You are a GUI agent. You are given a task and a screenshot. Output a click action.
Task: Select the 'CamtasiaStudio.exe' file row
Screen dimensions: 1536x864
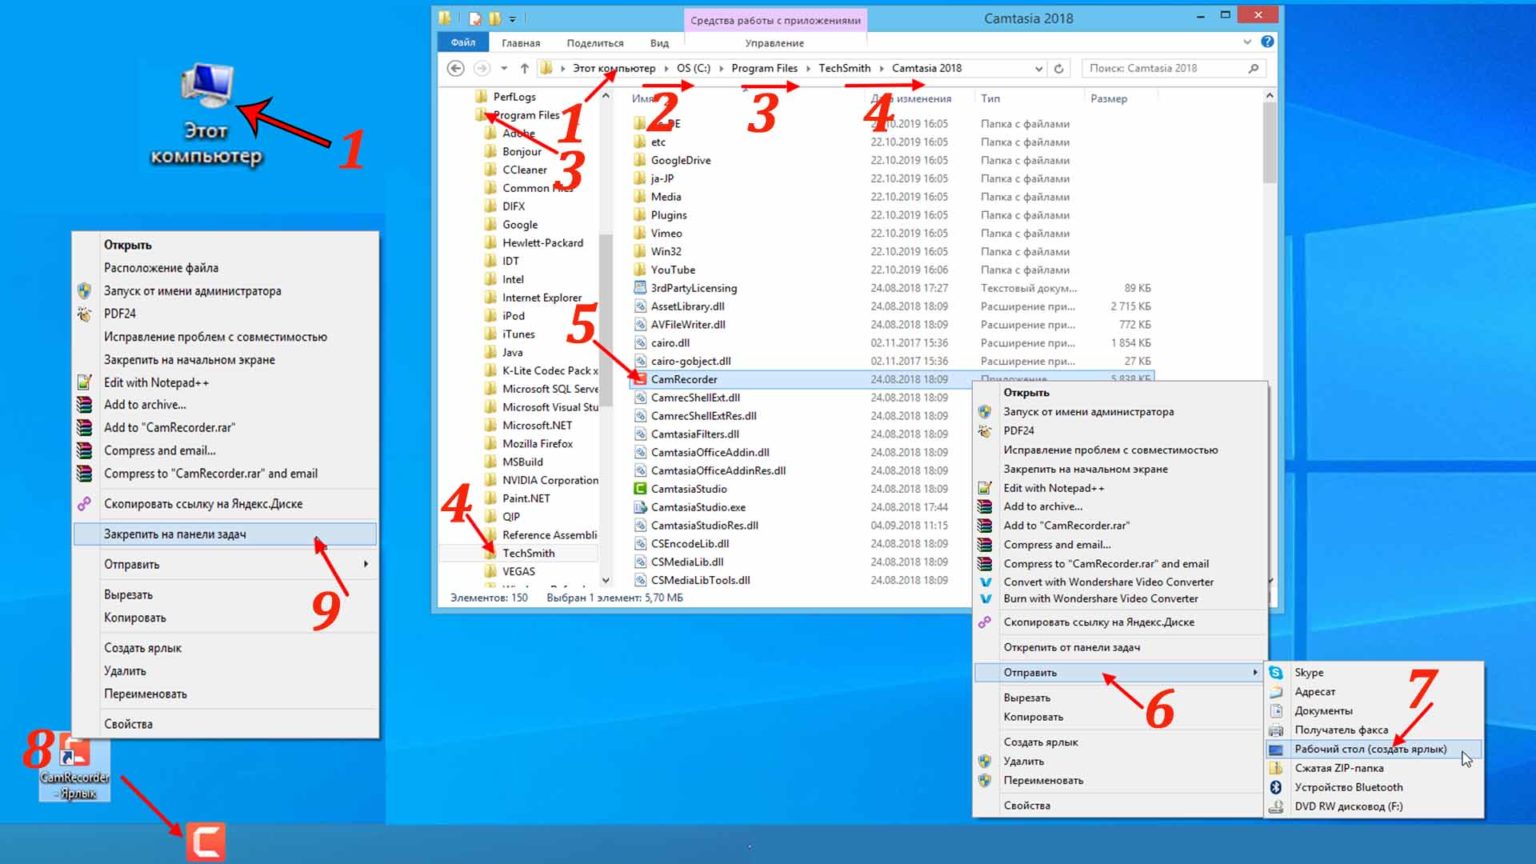[x=892, y=507]
